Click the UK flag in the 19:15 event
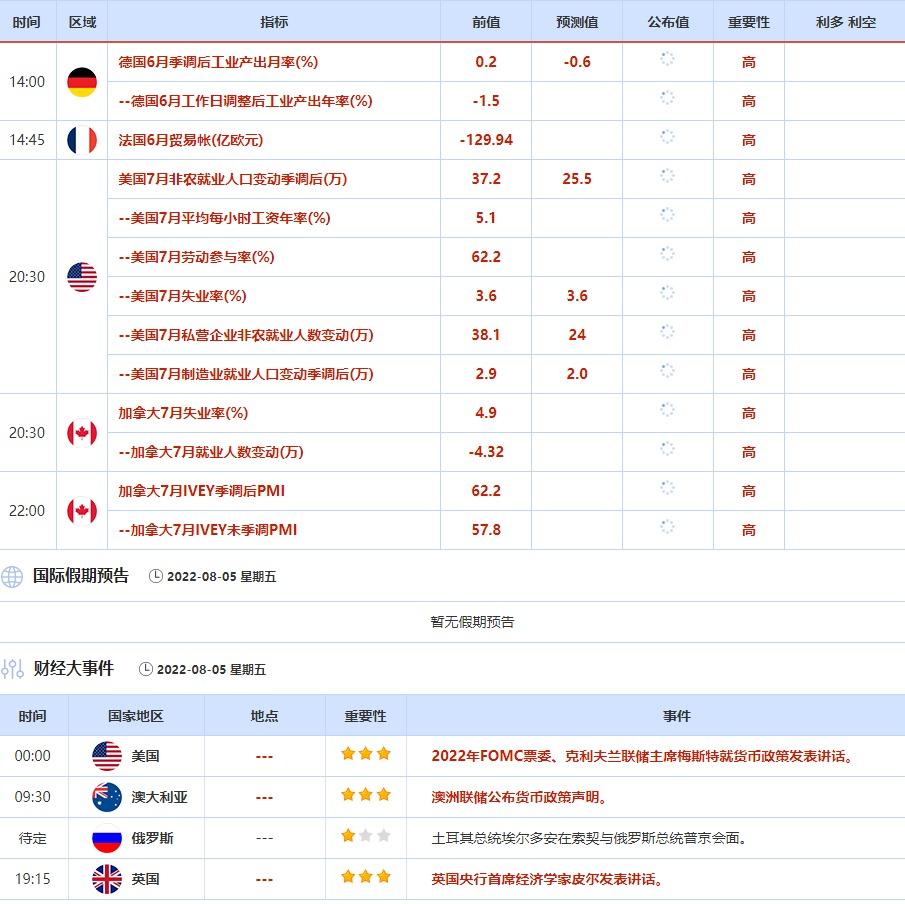Screen dimensions: 905x904 [107, 879]
